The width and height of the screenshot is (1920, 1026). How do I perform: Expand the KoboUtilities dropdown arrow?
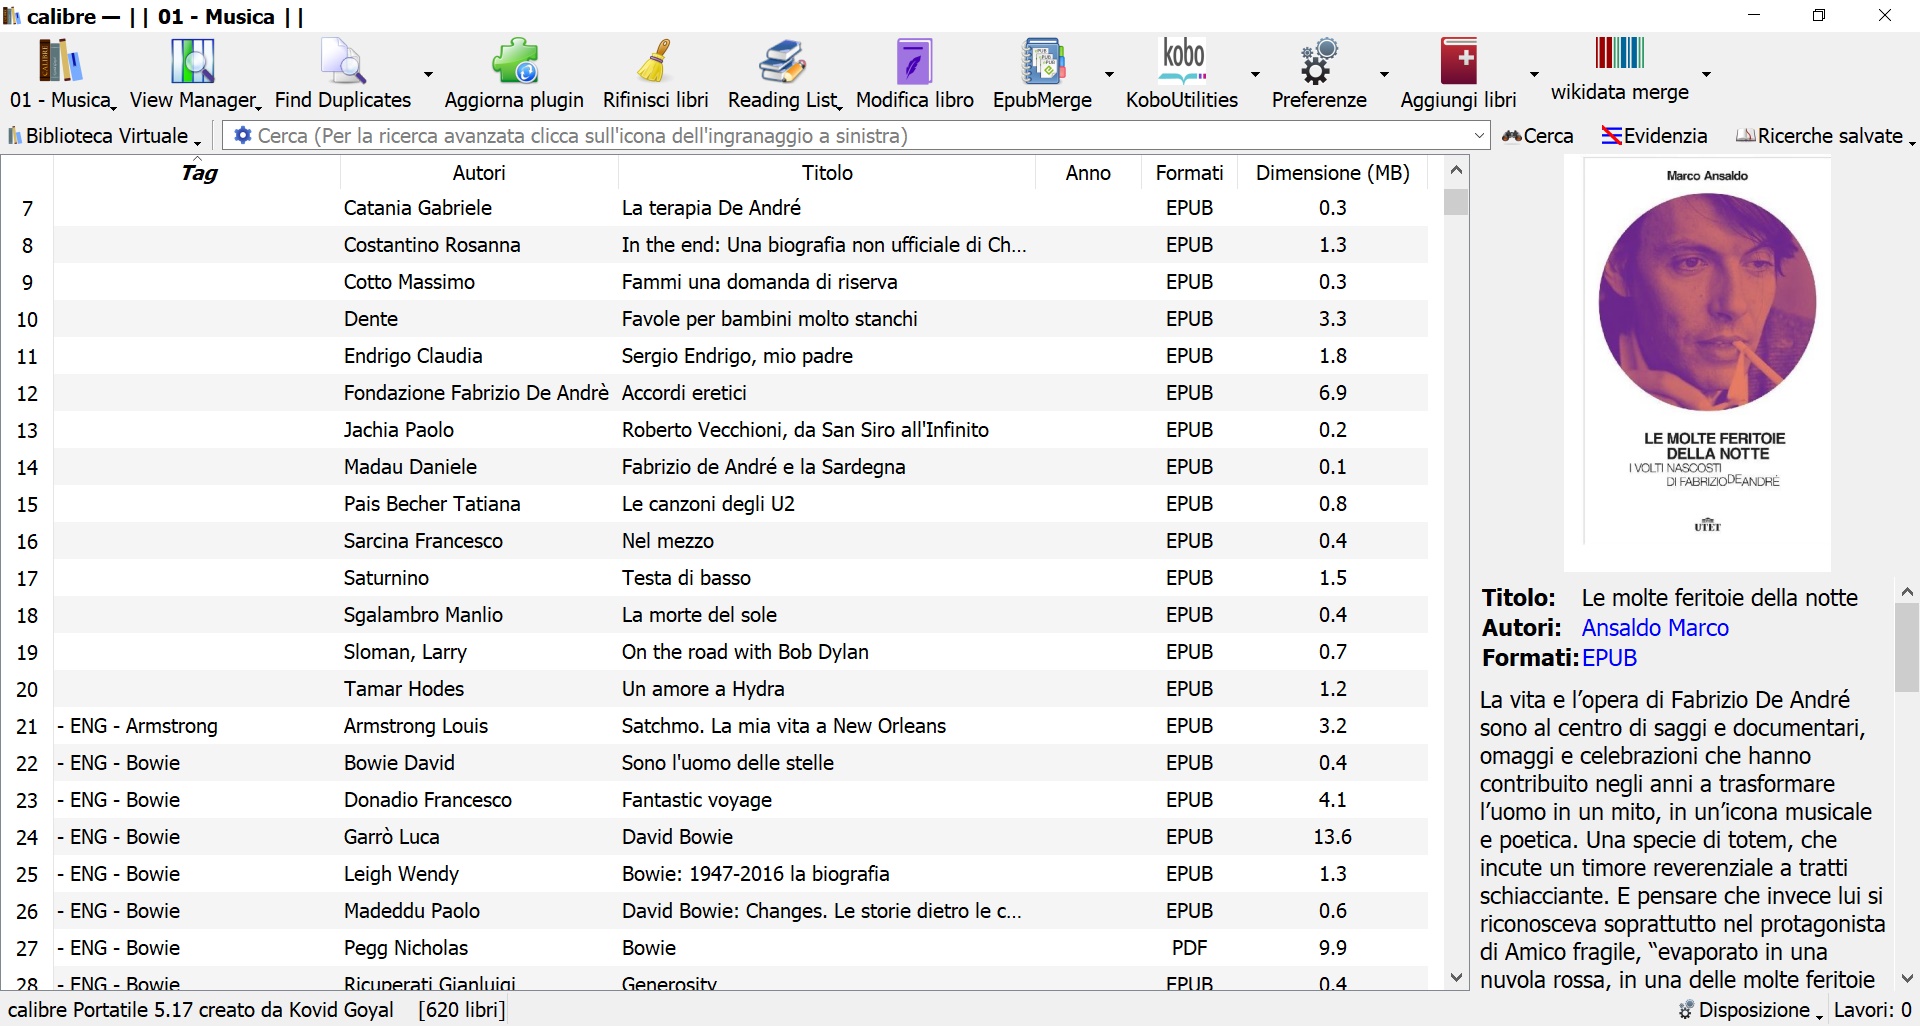tap(1255, 74)
